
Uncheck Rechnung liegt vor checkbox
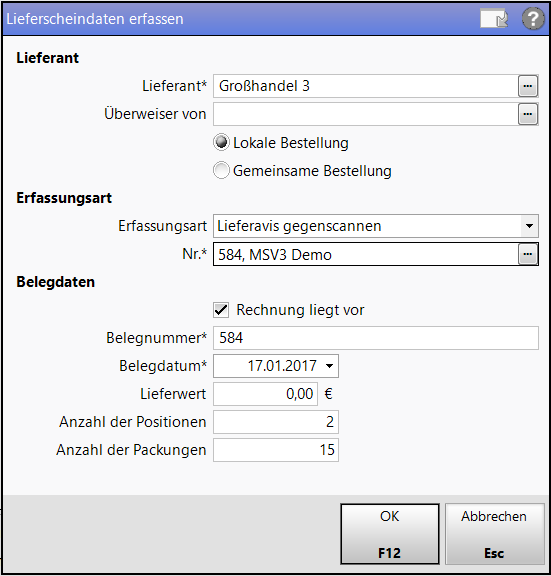click(x=221, y=310)
